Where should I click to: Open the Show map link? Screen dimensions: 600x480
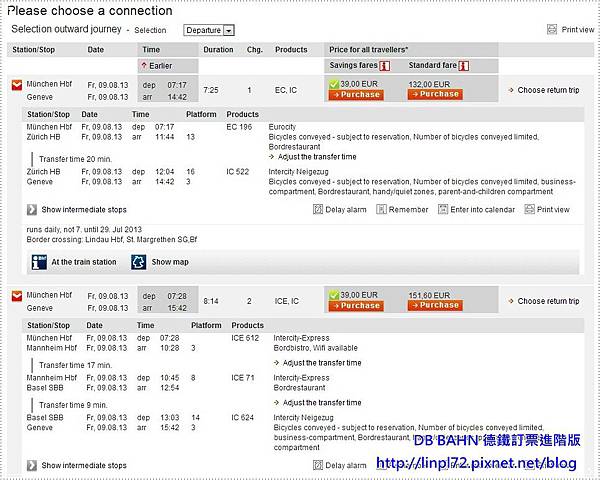pyautogui.click(x=170, y=262)
